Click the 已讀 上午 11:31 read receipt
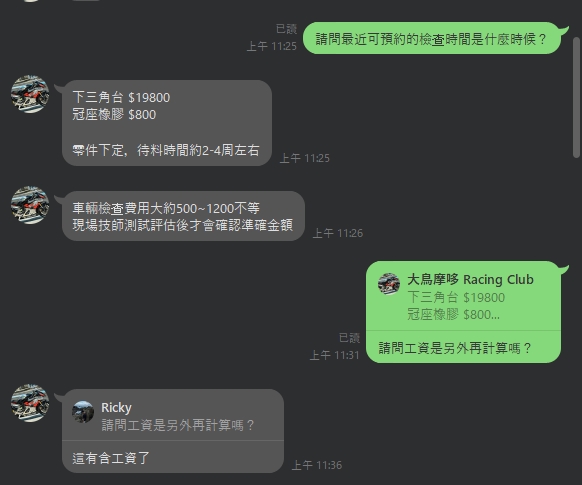 (335, 346)
